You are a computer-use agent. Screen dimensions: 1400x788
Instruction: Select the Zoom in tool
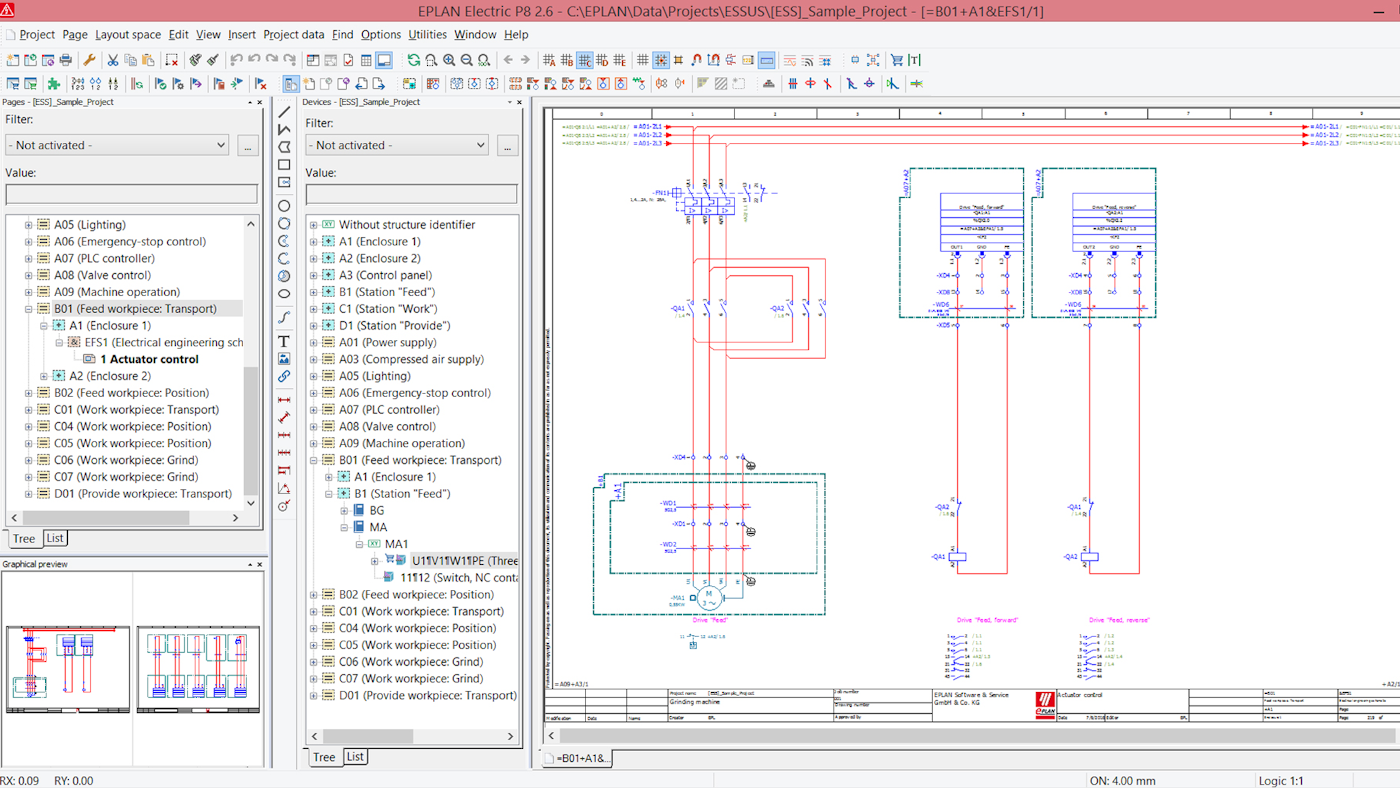(448, 59)
